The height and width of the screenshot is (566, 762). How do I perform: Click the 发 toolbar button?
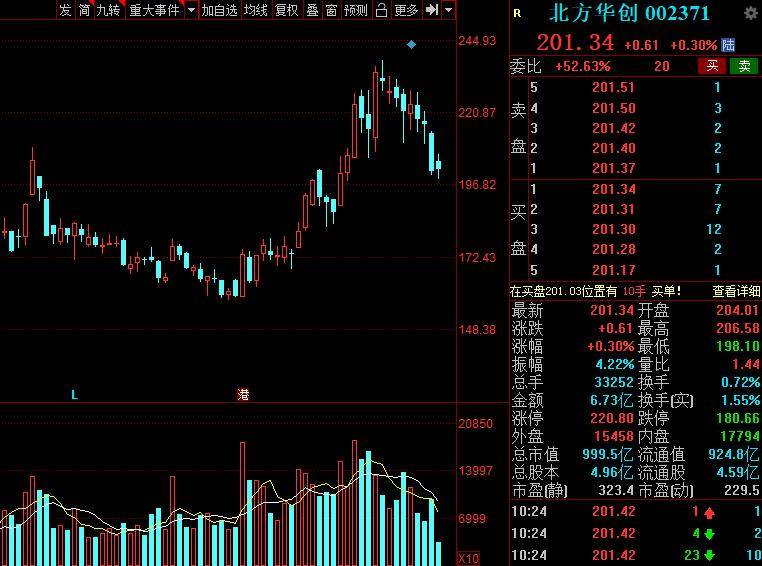point(65,10)
